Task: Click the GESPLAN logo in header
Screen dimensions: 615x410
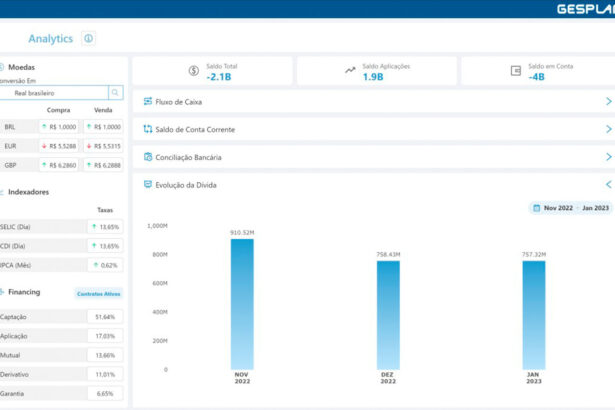Action: pos(585,9)
